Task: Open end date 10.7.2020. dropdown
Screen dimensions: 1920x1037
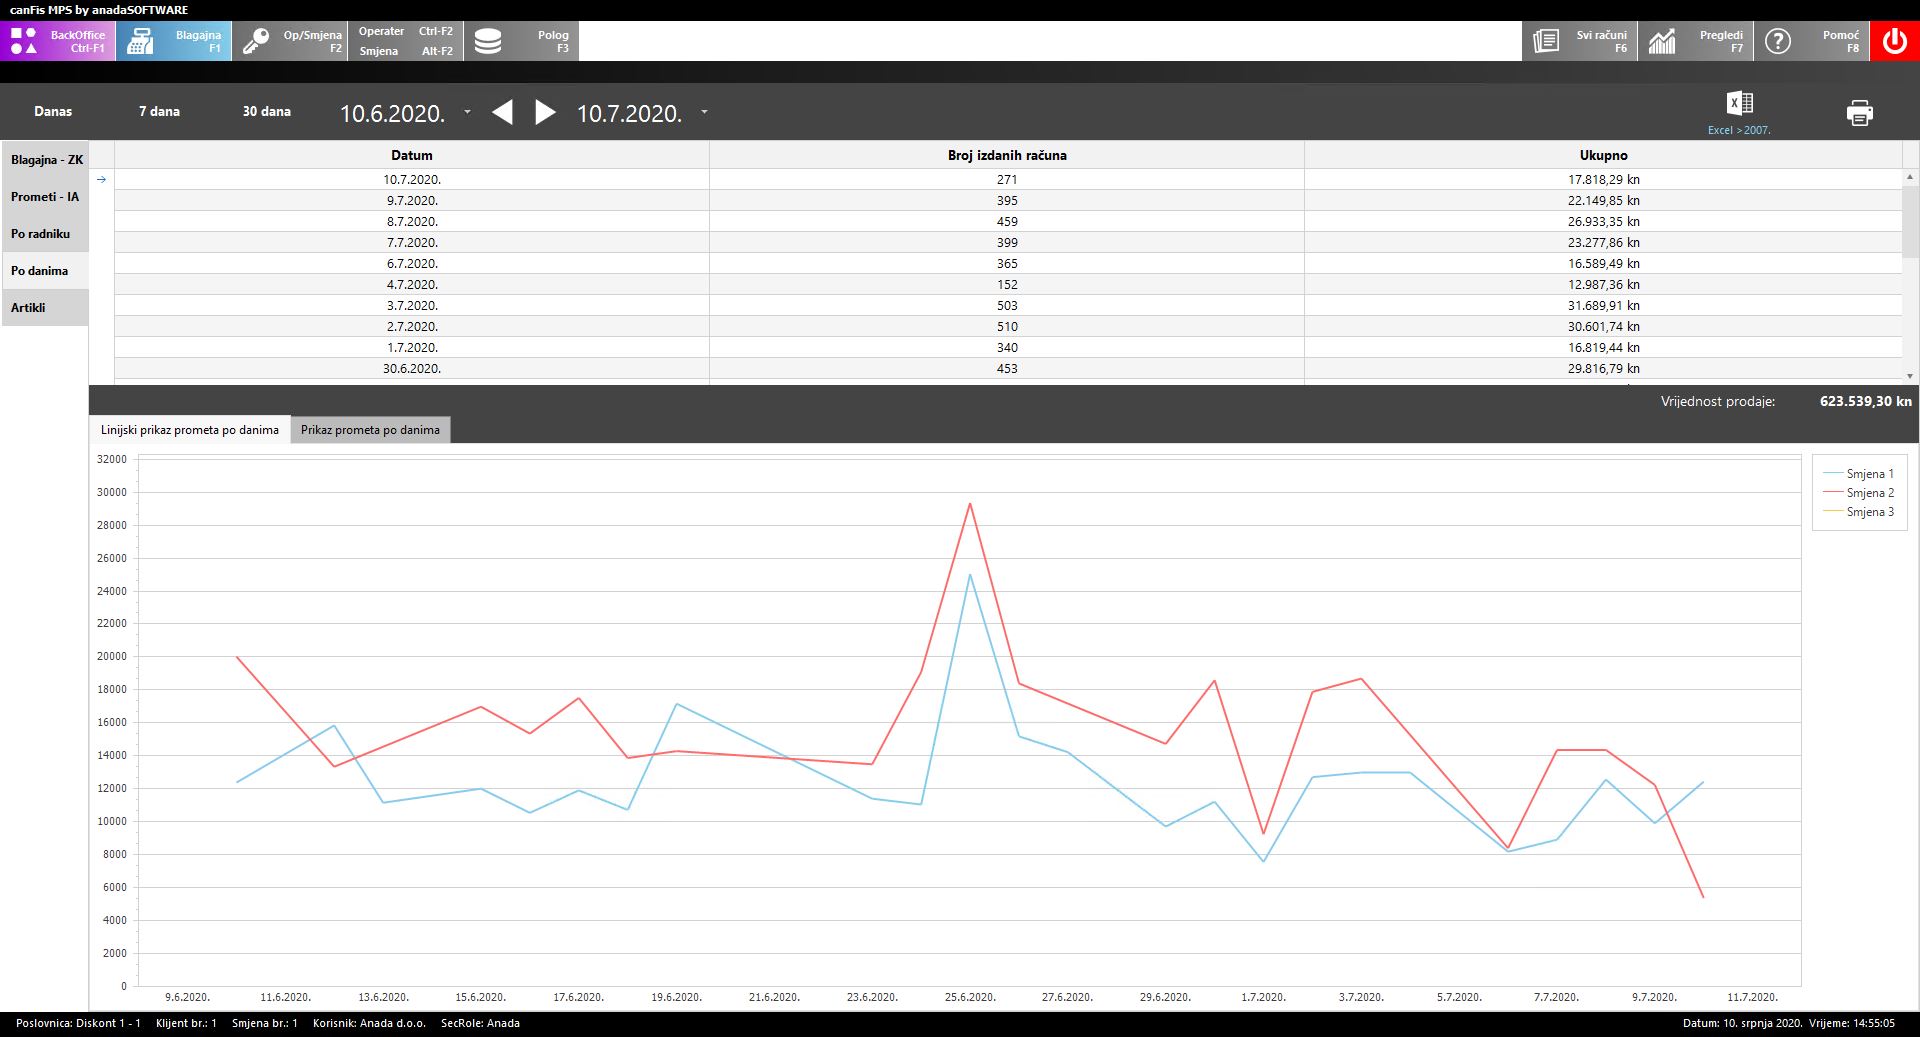Action: point(704,112)
